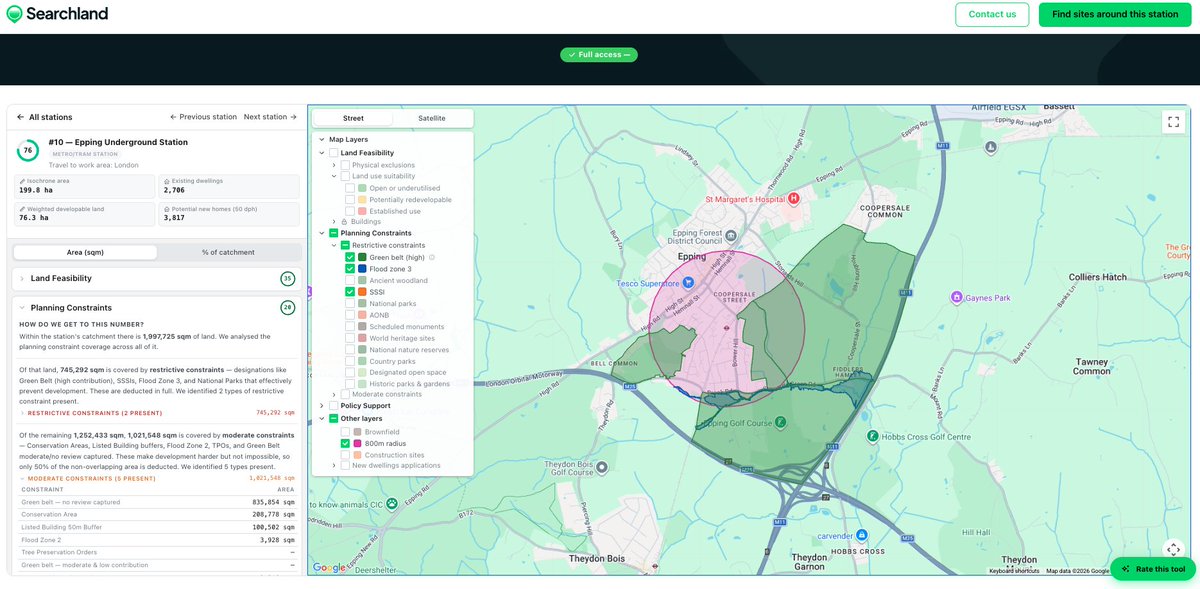Collapse Moderate Constraints (5 present) list
This screenshot has height=589, width=1200.
pyautogui.click(x=158, y=478)
